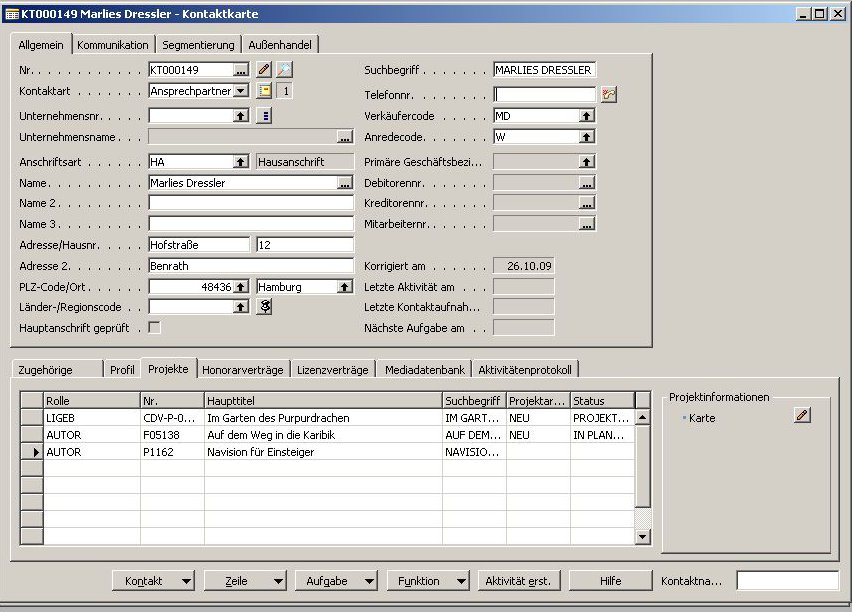
Task: Open the Zeile menu button
Action: coord(245,580)
